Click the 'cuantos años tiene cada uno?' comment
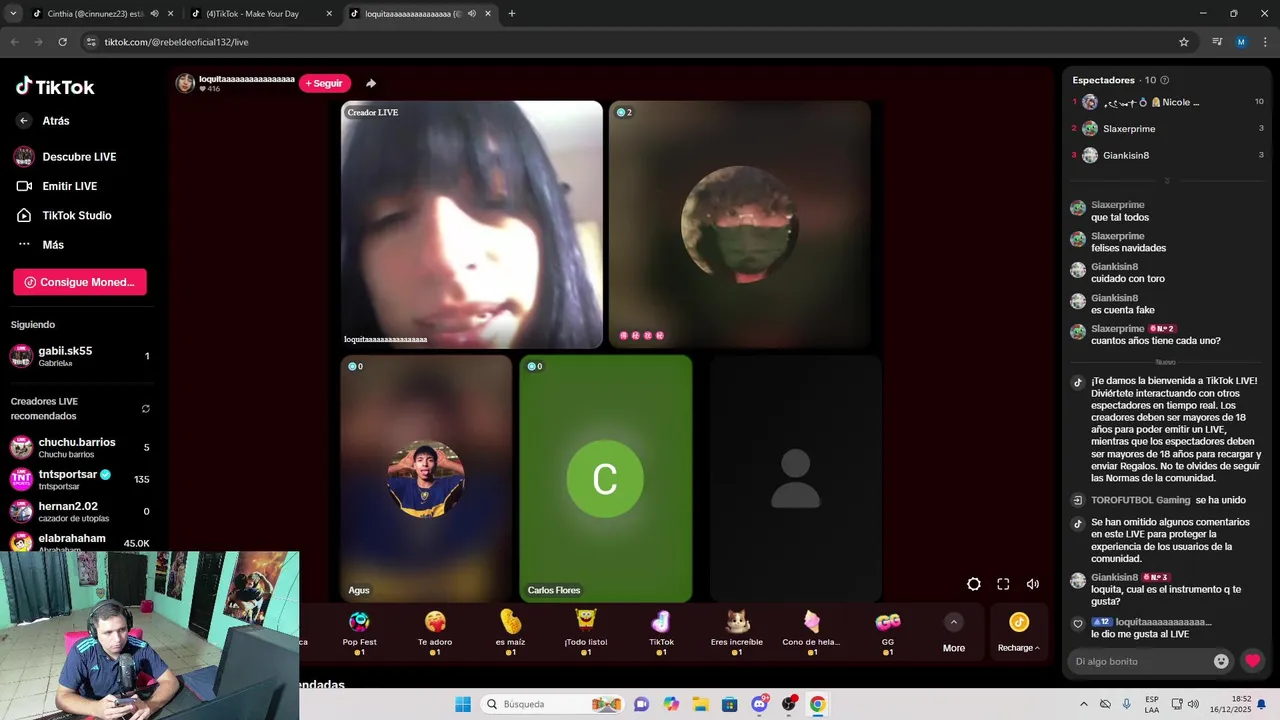This screenshot has height=720, width=1280. click(x=1155, y=341)
